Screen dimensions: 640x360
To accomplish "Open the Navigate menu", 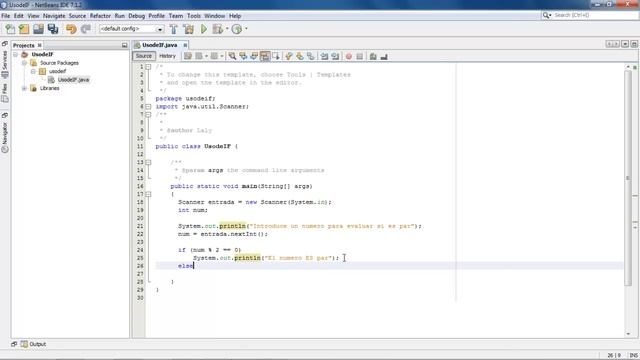I will point(54,16).
